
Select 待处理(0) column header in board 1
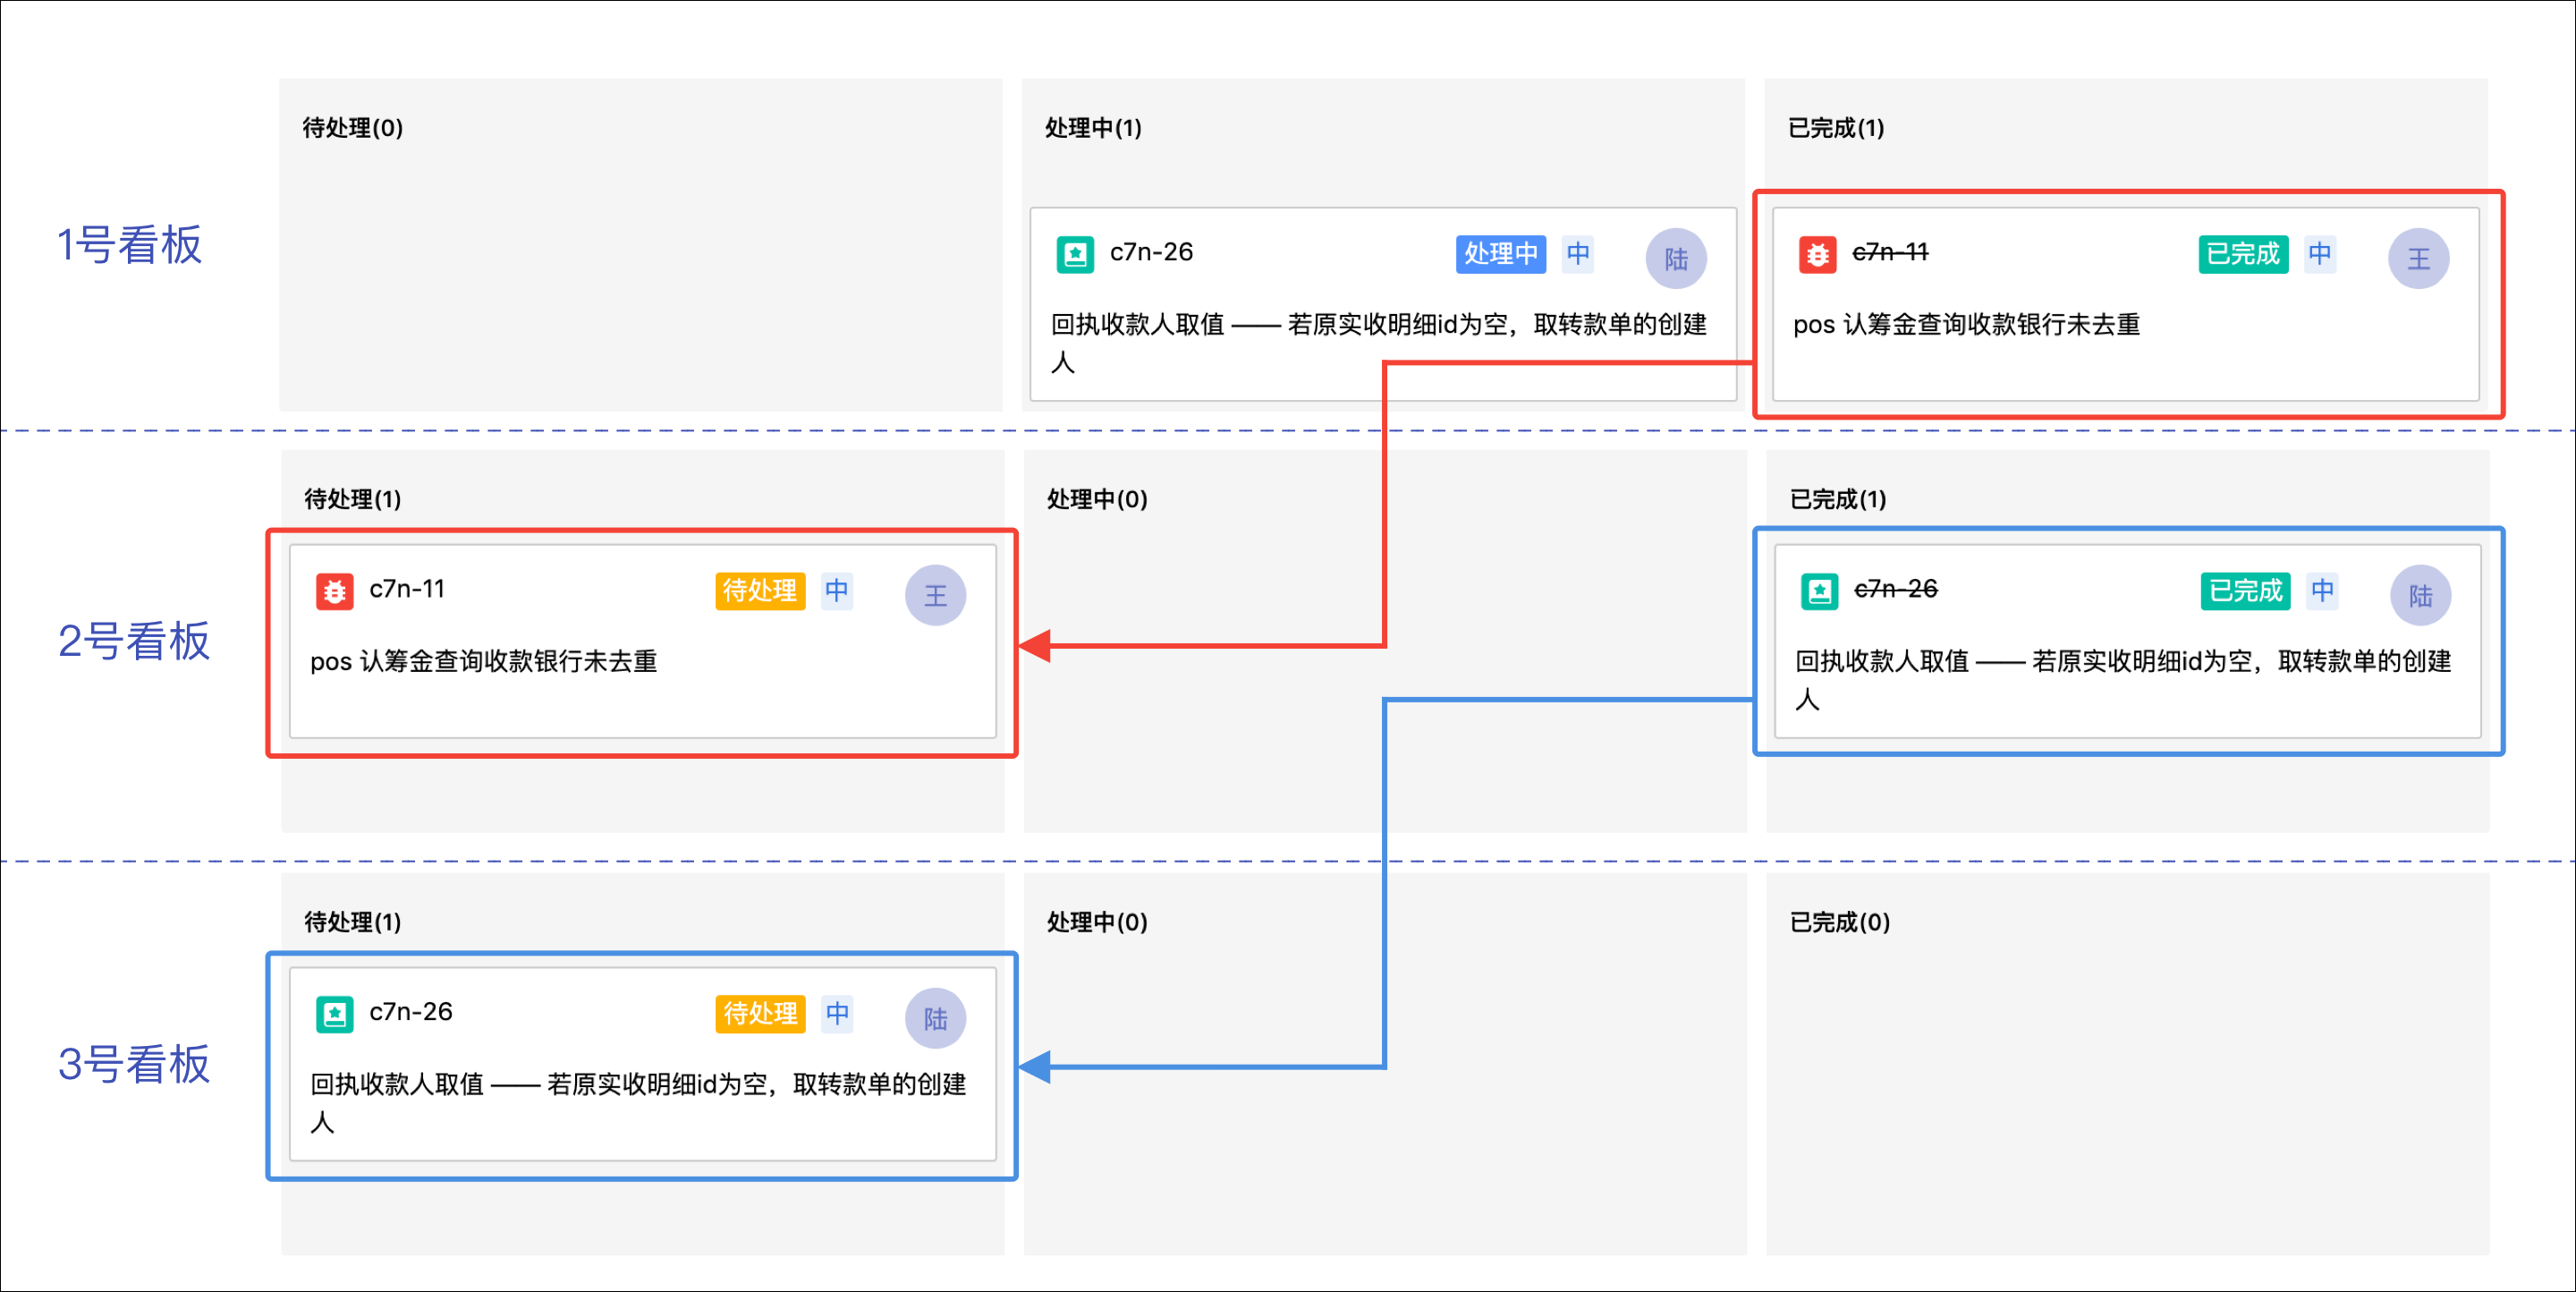352,128
